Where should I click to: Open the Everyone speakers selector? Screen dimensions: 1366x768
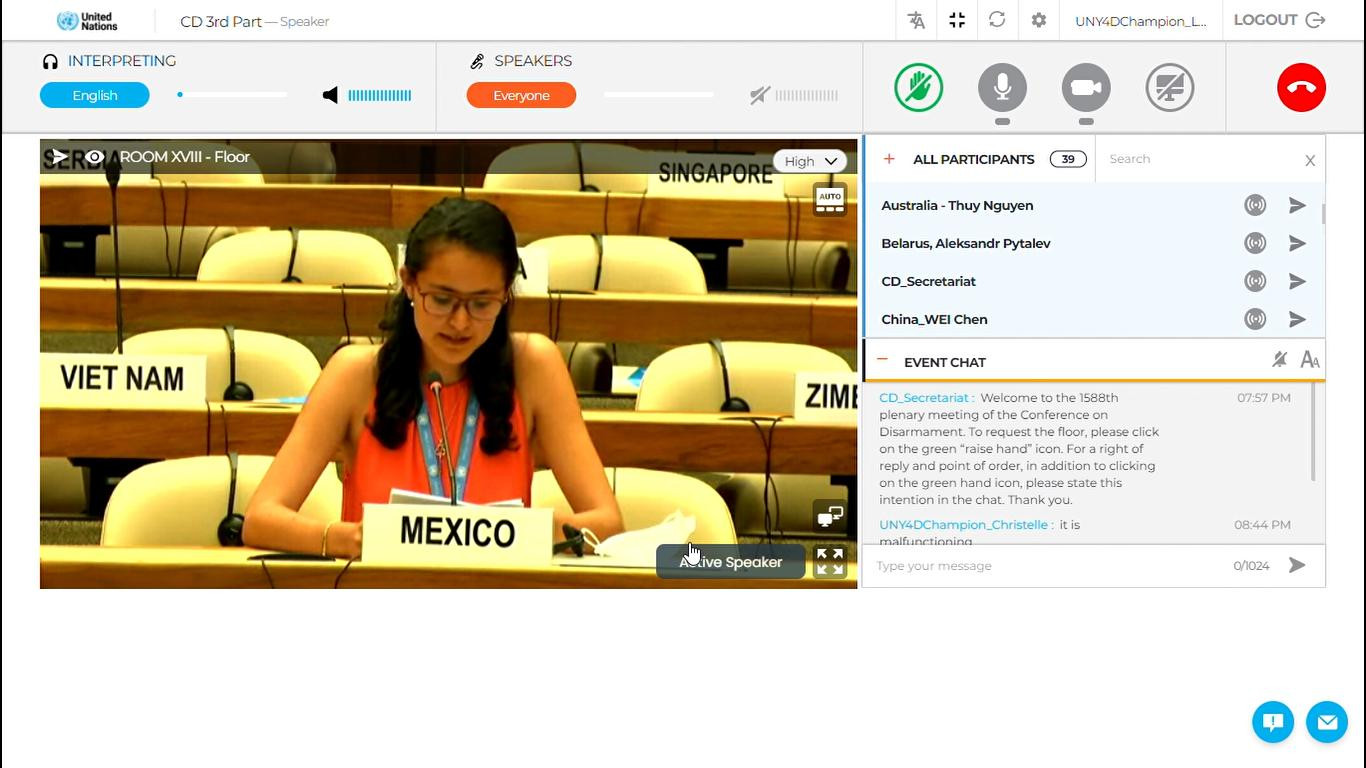tap(521, 95)
